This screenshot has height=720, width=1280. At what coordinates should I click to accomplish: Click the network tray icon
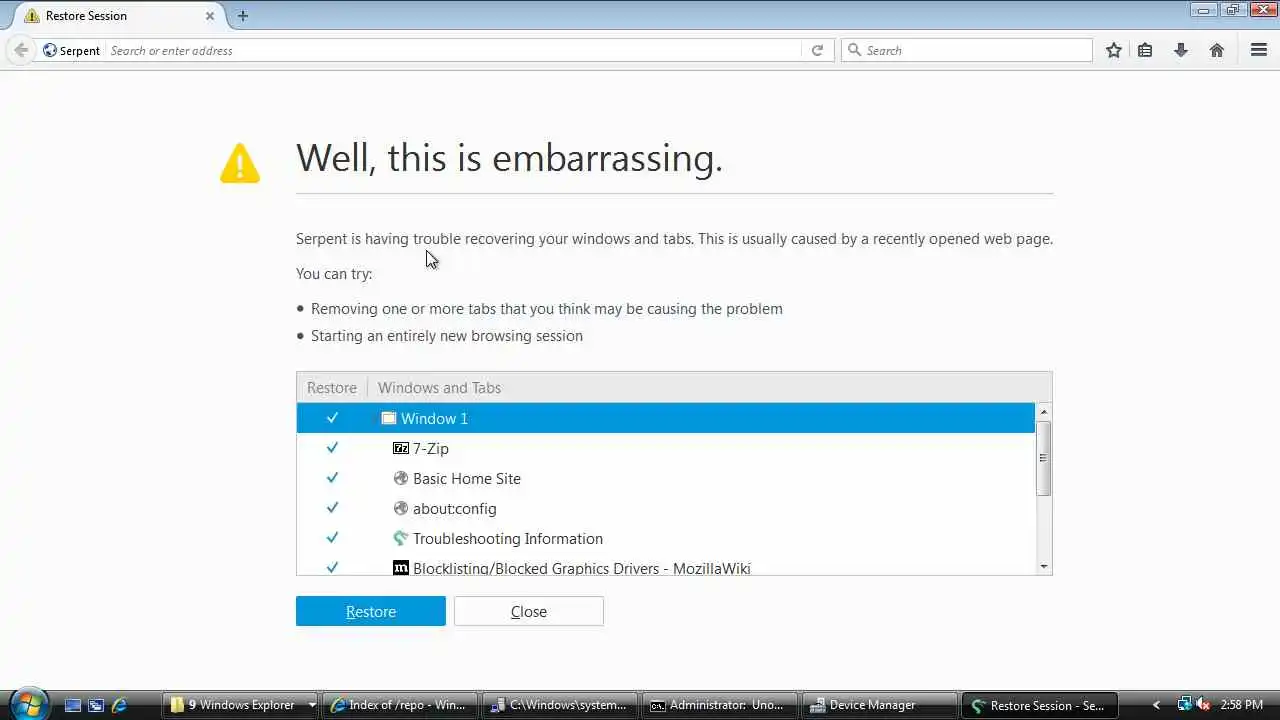1184,705
